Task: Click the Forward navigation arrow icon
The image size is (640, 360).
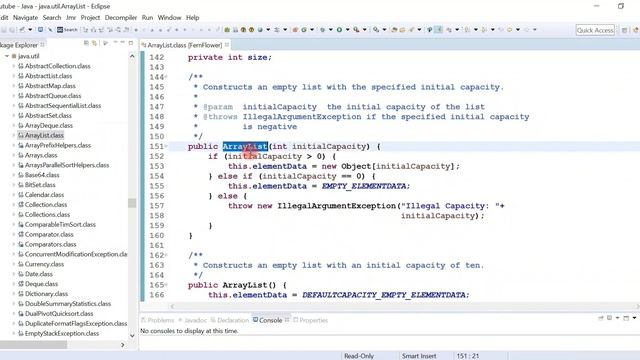Action: (527, 30)
